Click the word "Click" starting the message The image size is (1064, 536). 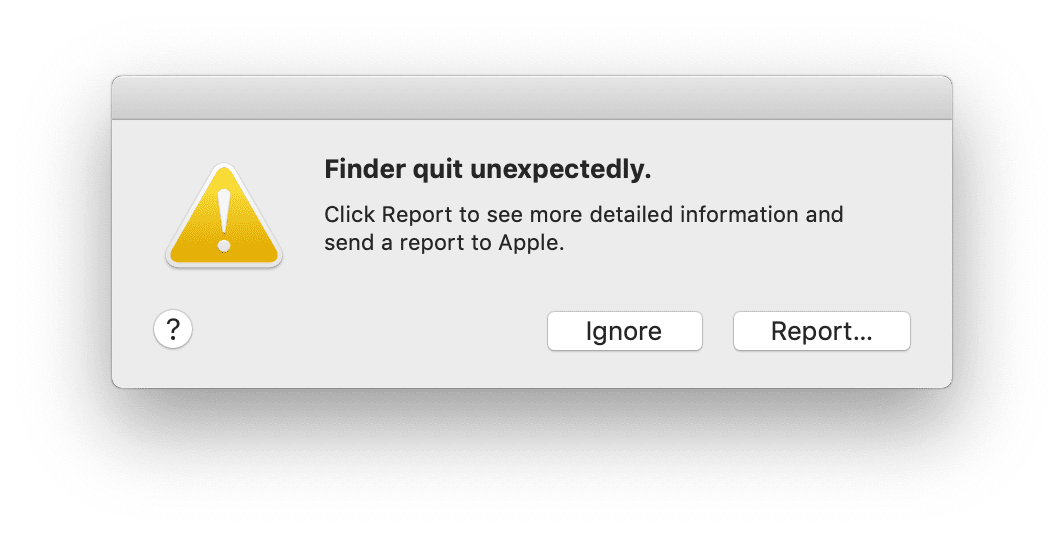click(350, 215)
